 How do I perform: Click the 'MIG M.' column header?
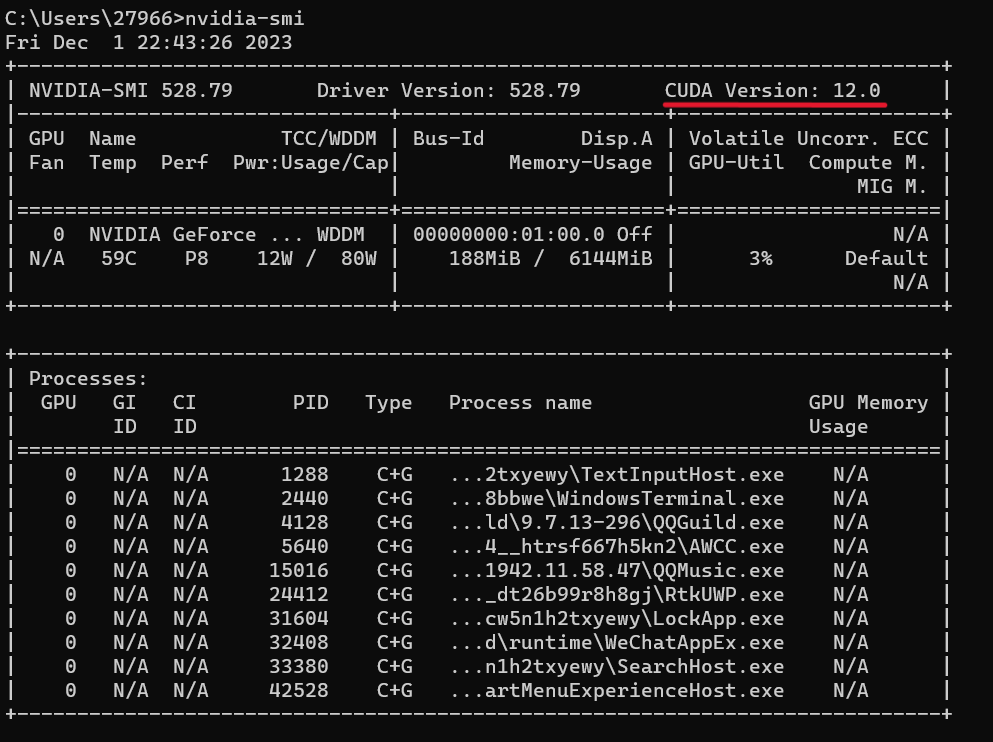click(x=892, y=187)
